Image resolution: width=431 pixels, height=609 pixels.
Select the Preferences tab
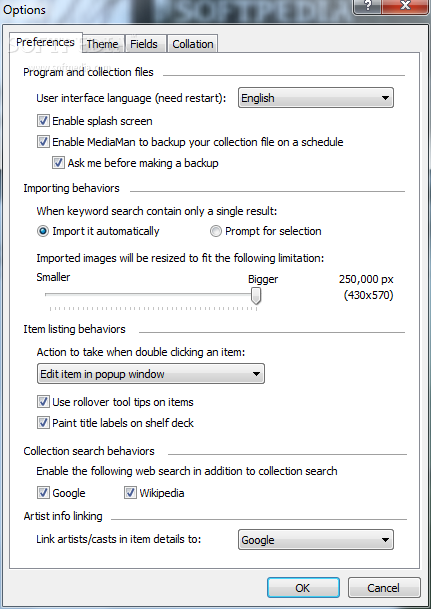(45, 42)
